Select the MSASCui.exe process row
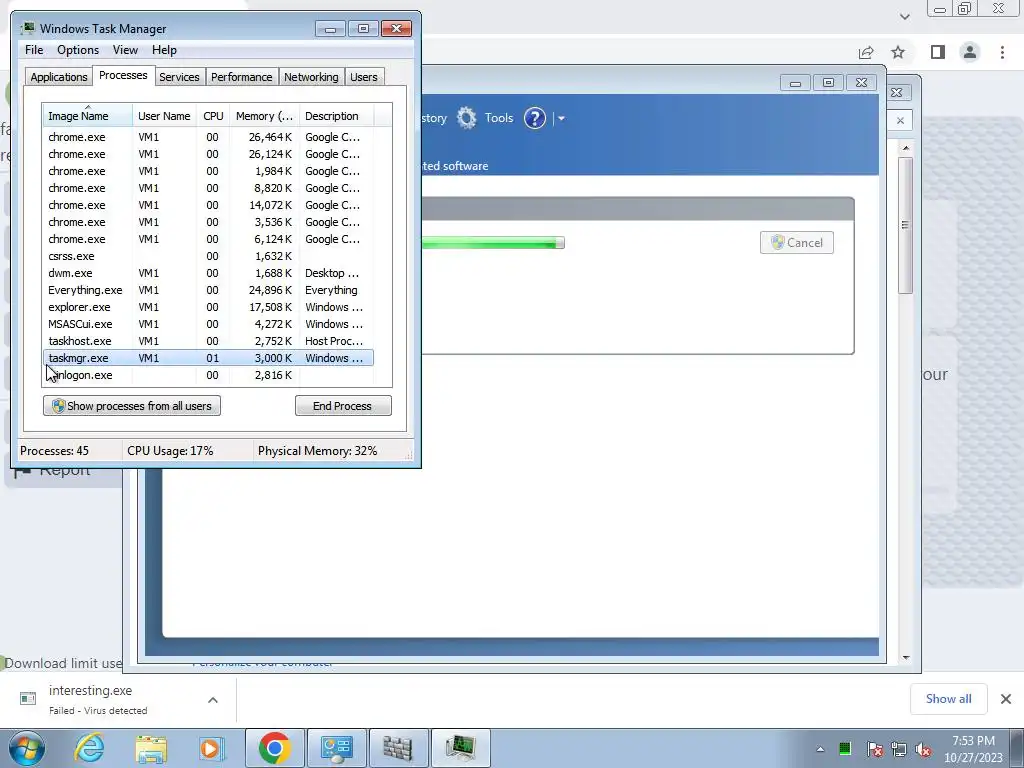The width and height of the screenshot is (1024, 768). coord(208,324)
